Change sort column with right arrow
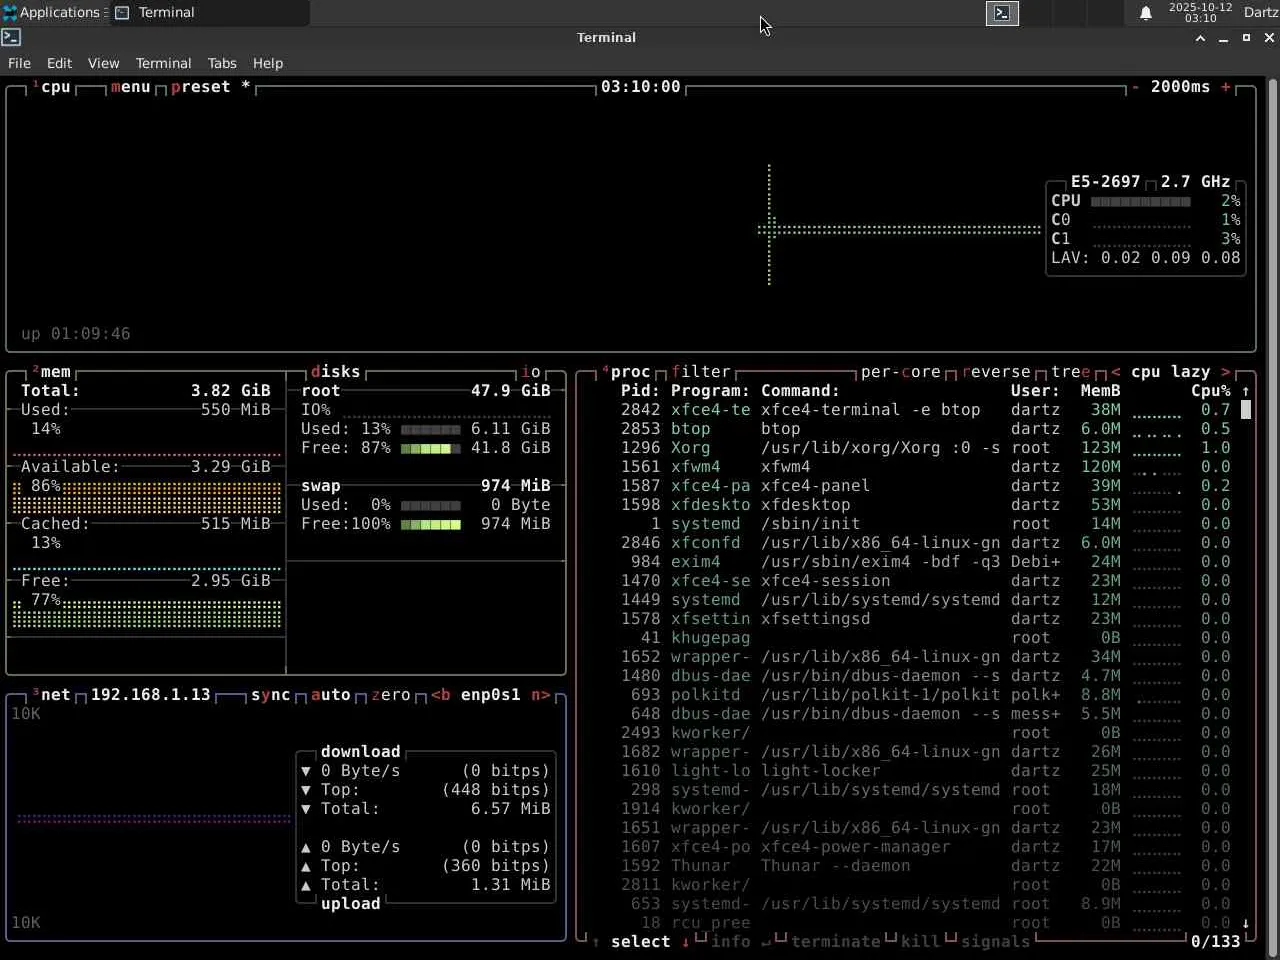This screenshot has width=1280, height=960. click(1226, 372)
